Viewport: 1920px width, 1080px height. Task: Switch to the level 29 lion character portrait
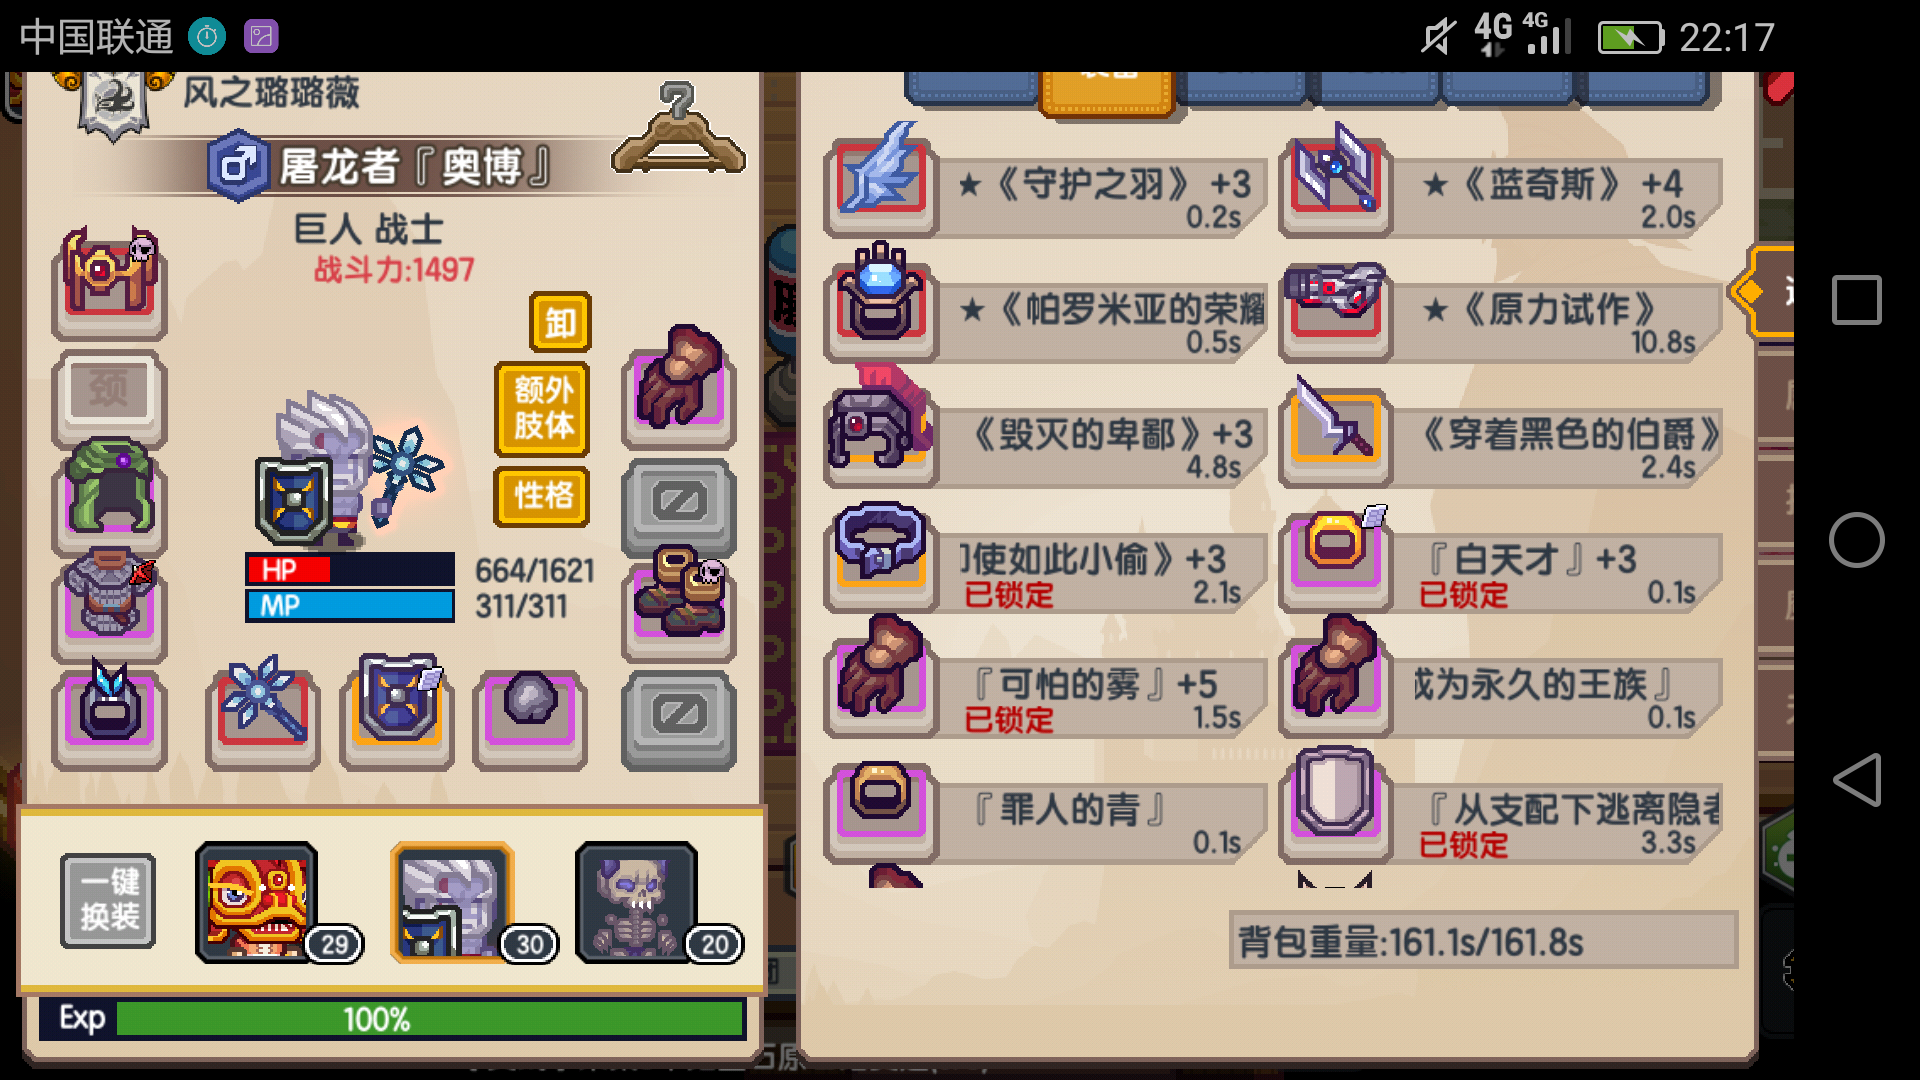(x=257, y=902)
